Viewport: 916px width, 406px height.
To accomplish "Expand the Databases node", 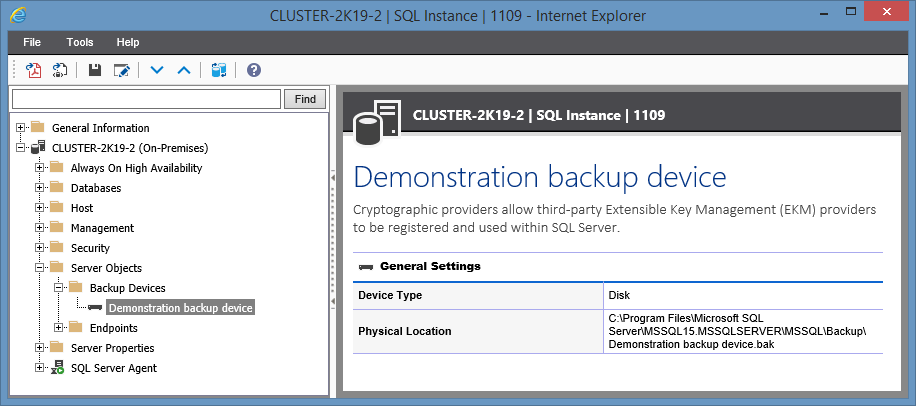I will point(40,188).
